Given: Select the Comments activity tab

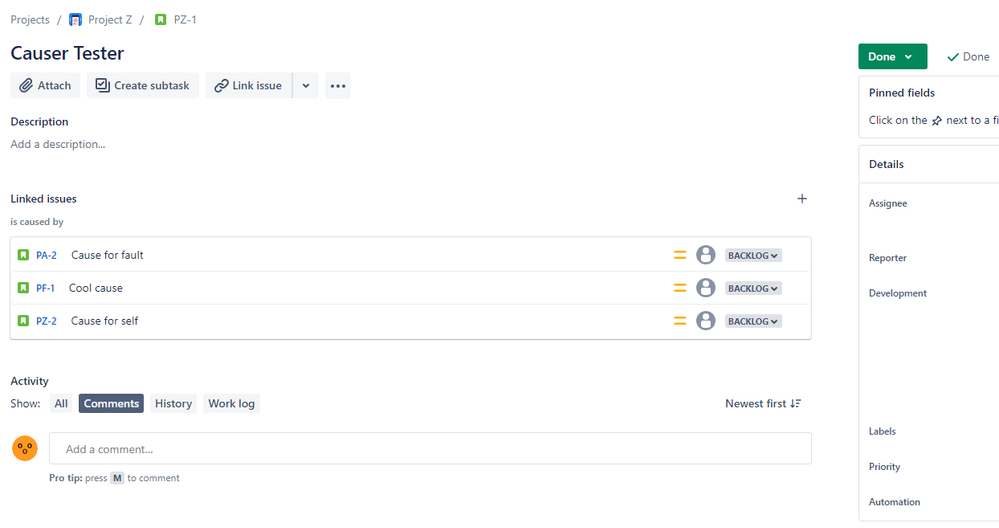Looking at the screenshot, I should [111, 403].
